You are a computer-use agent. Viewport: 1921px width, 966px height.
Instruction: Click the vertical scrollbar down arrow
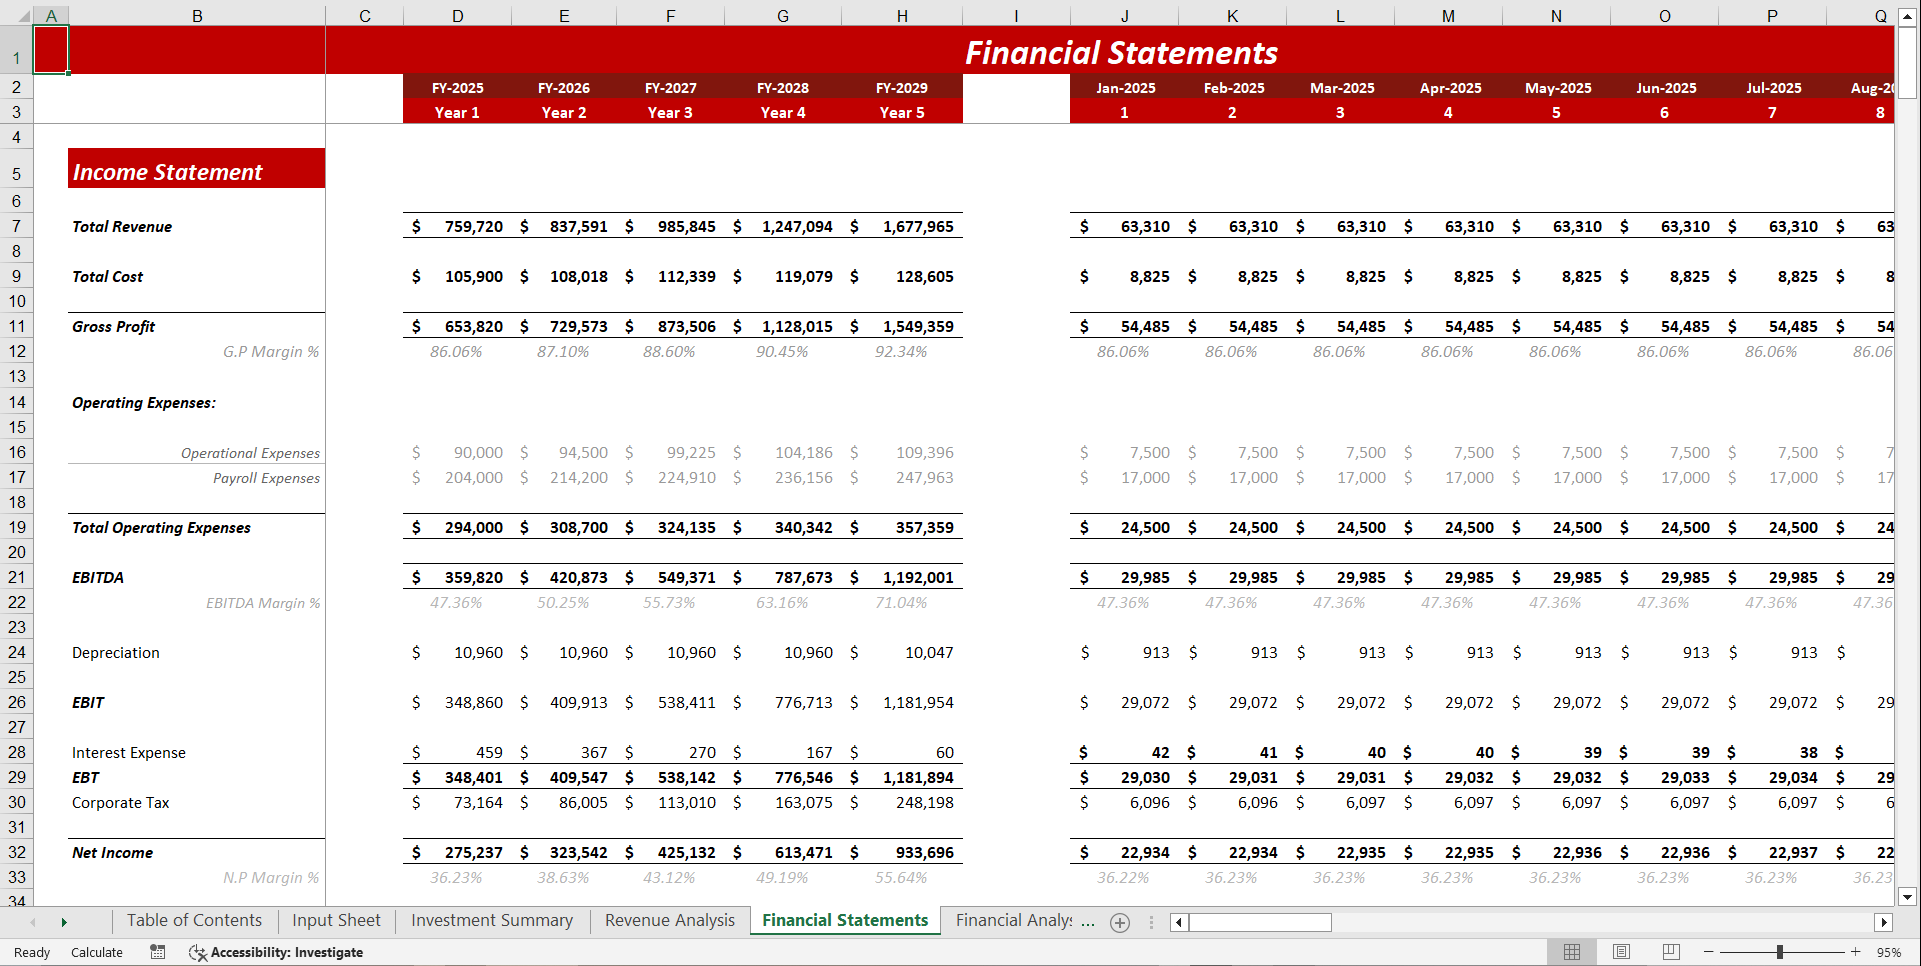click(x=1909, y=897)
